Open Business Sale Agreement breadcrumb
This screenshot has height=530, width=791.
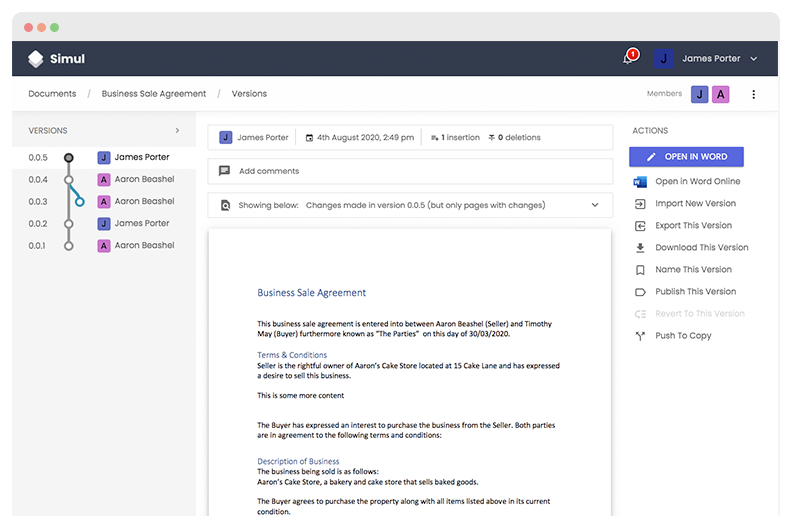[x=154, y=94]
